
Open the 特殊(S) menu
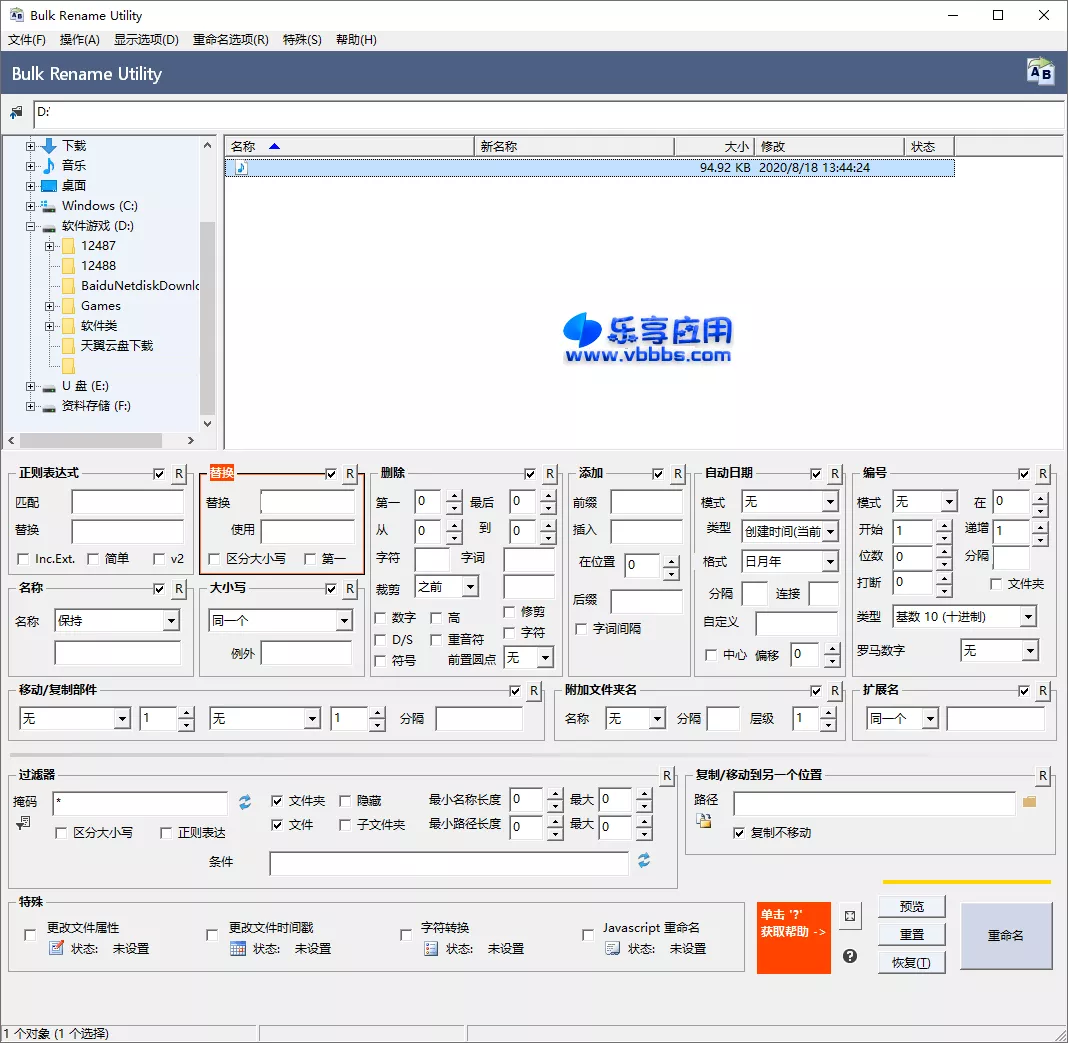tap(302, 39)
